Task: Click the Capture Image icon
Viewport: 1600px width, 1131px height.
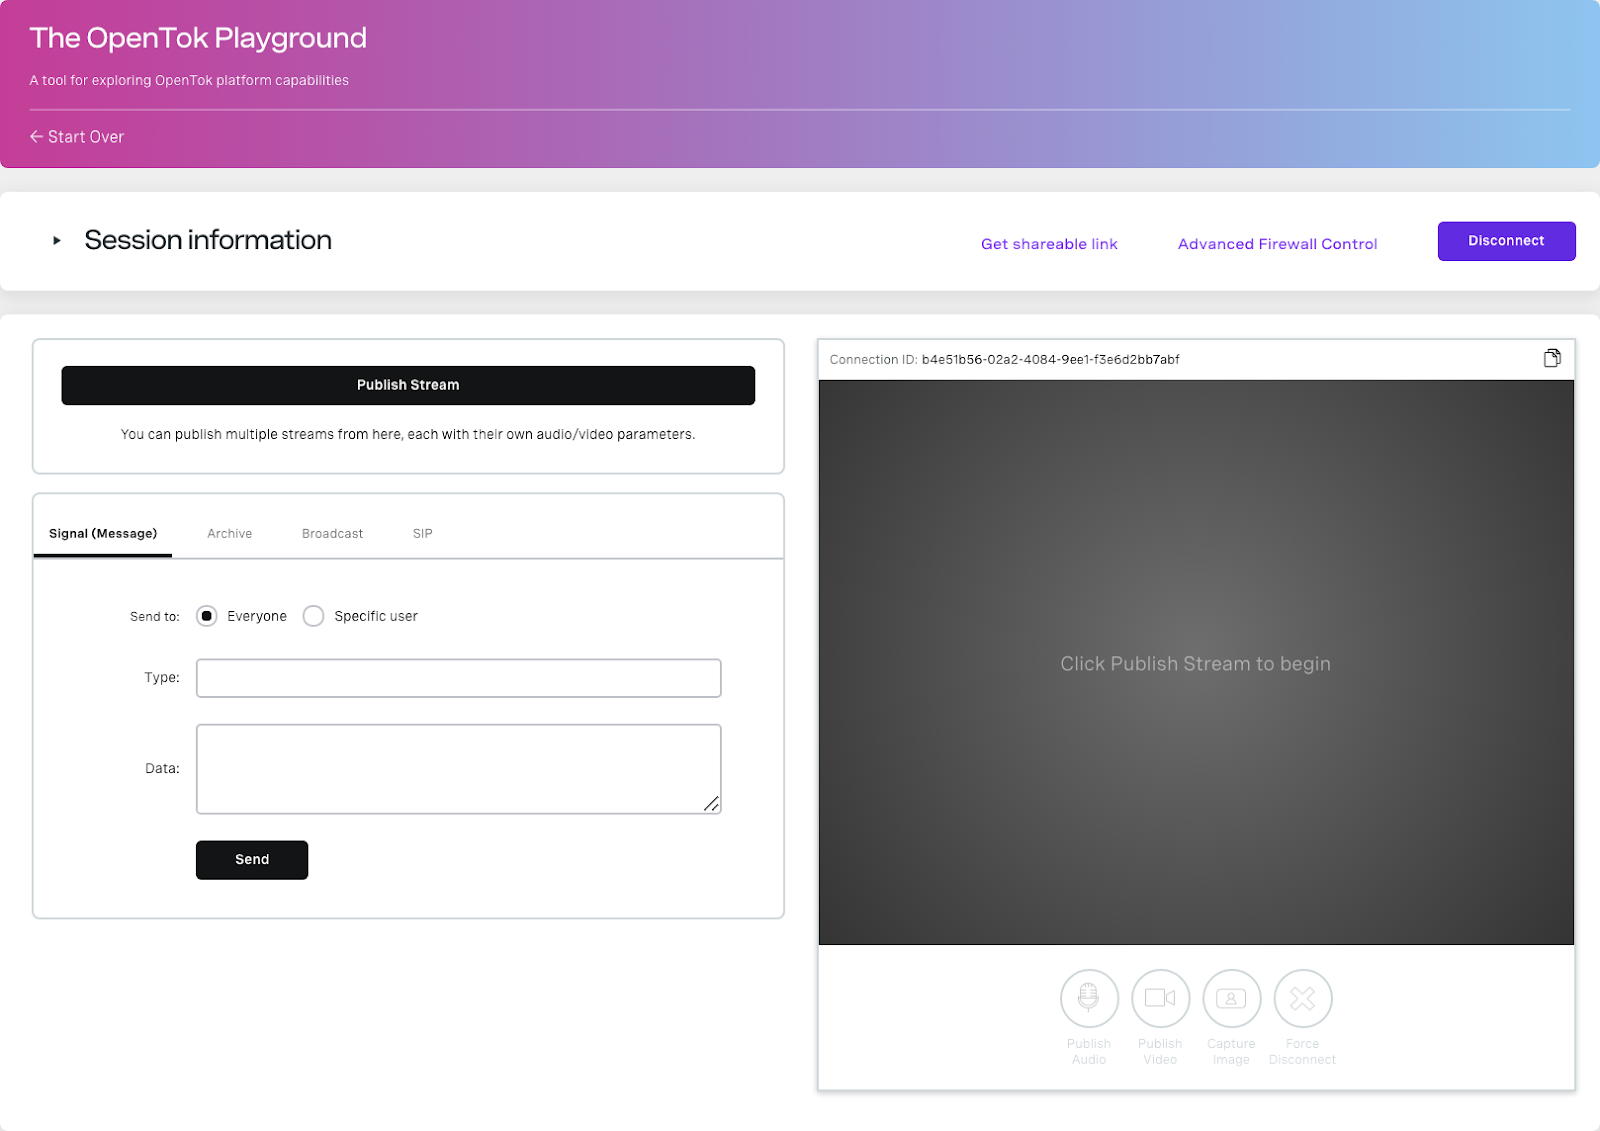Action: 1231,998
